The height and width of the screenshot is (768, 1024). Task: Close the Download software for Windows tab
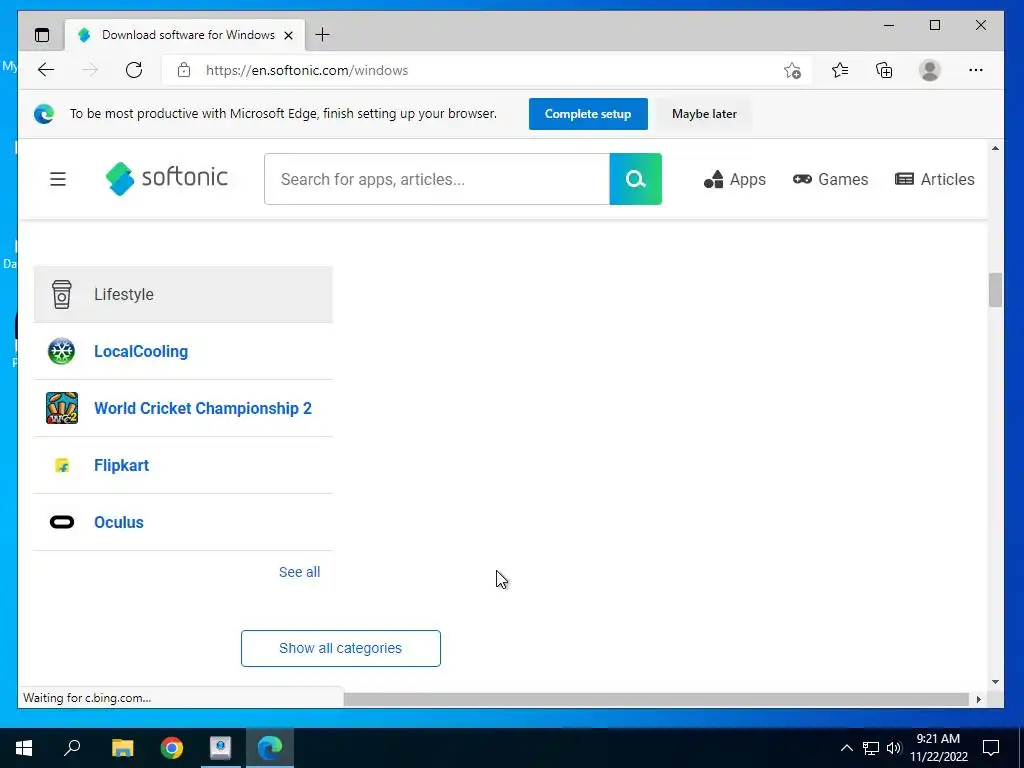[x=289, y=35]
